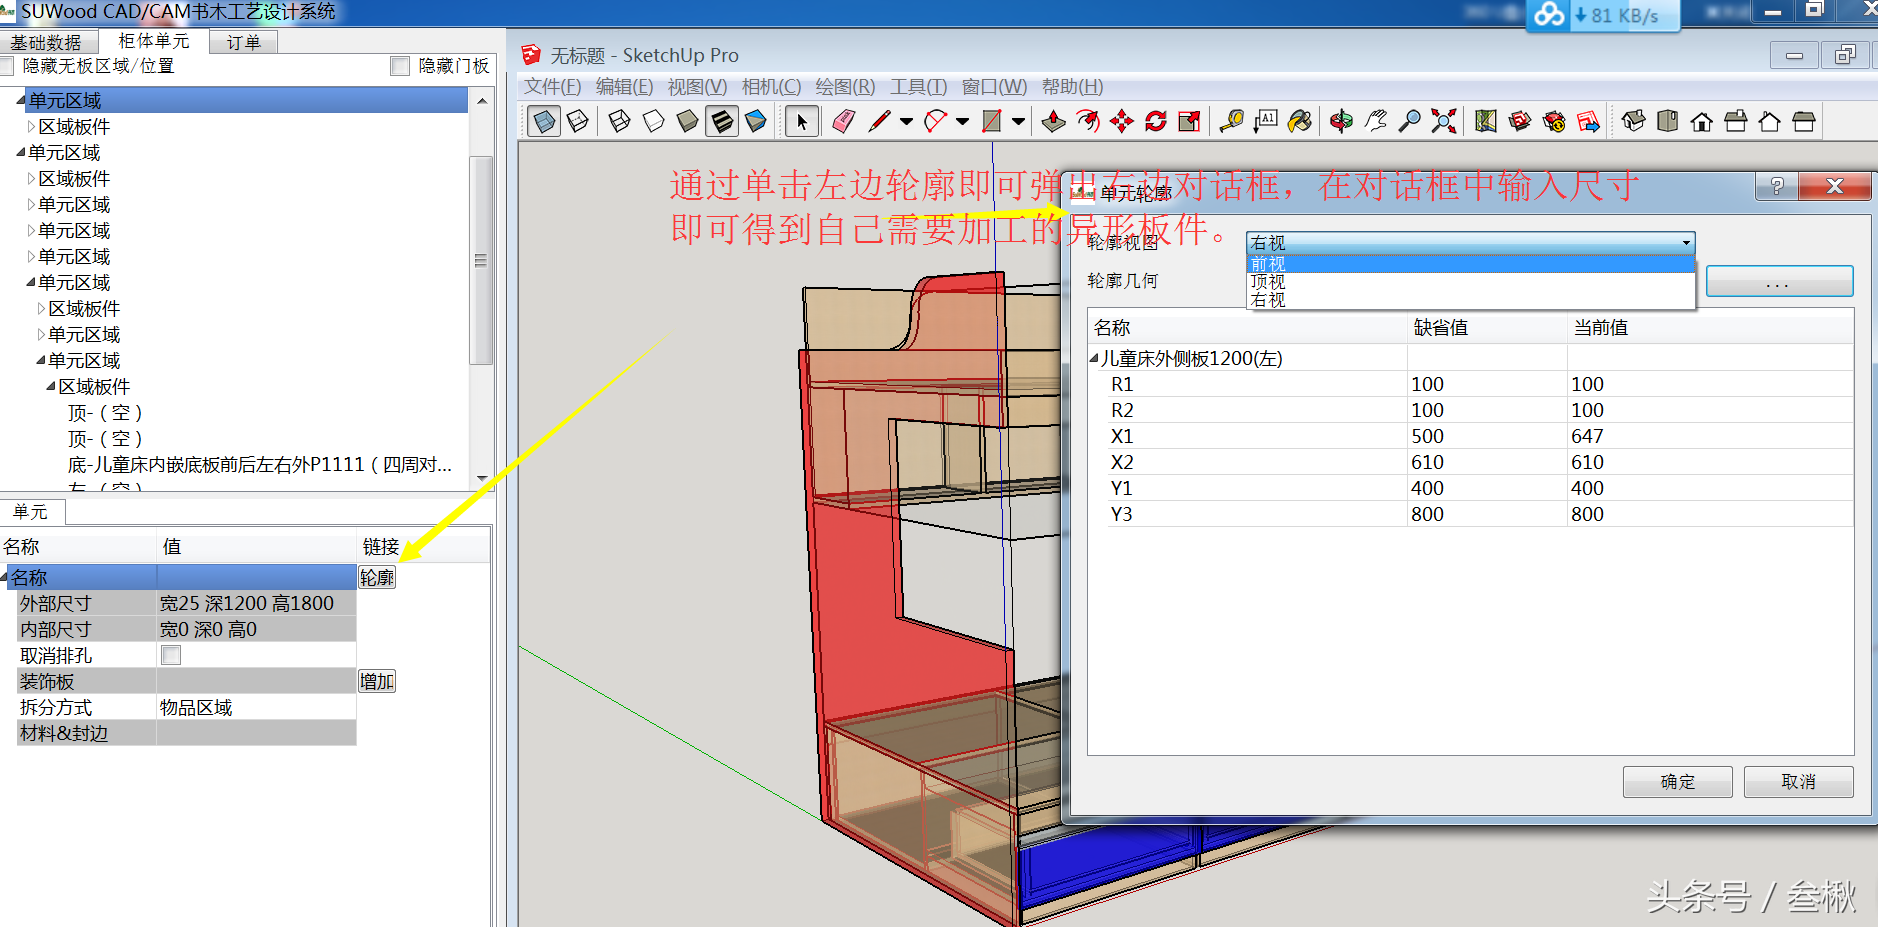Screen dimensions: 1878x927
Task: Switch to Iso view icon
Action: (1634, 121)
